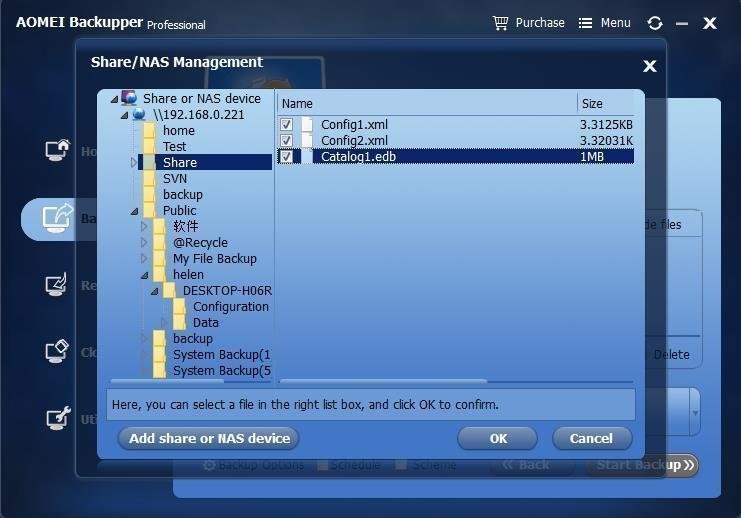Click the Config2.xml file icon
Image resolution: width=741 pixels, height=518 pixels.
(307, 140)
